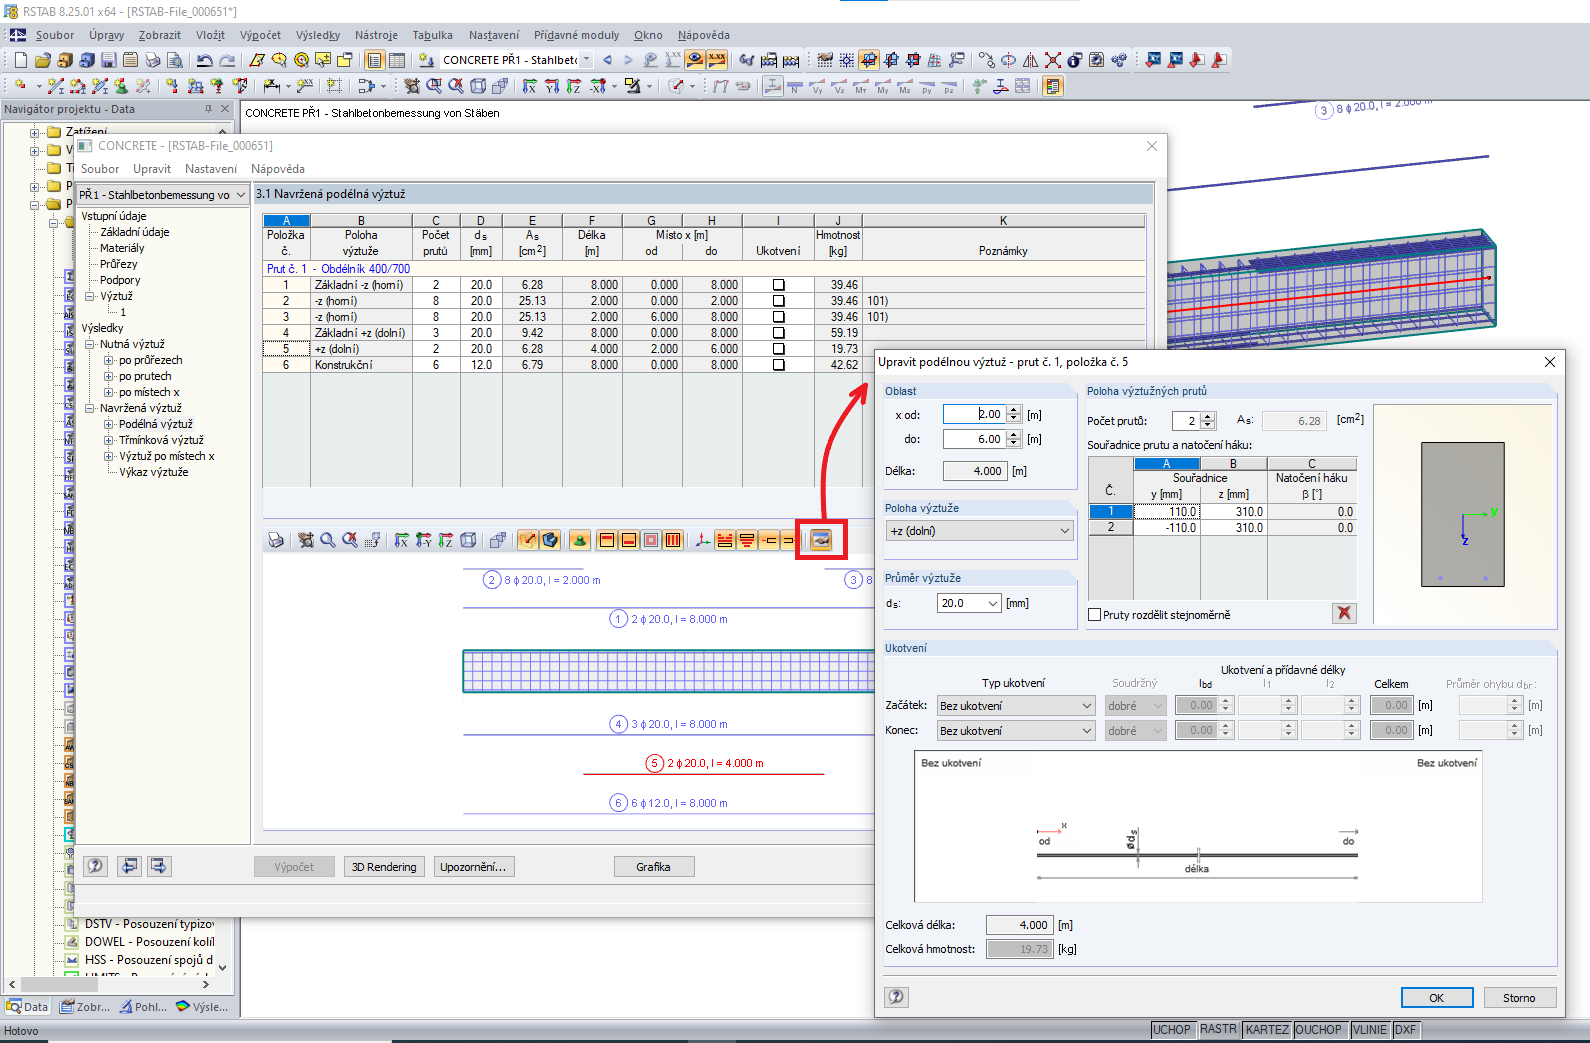Click the magnifier zoom icon in the CONCRETE graphic toolbar
Viewport: 1590px width, 1043px height.
pos(328,540)
